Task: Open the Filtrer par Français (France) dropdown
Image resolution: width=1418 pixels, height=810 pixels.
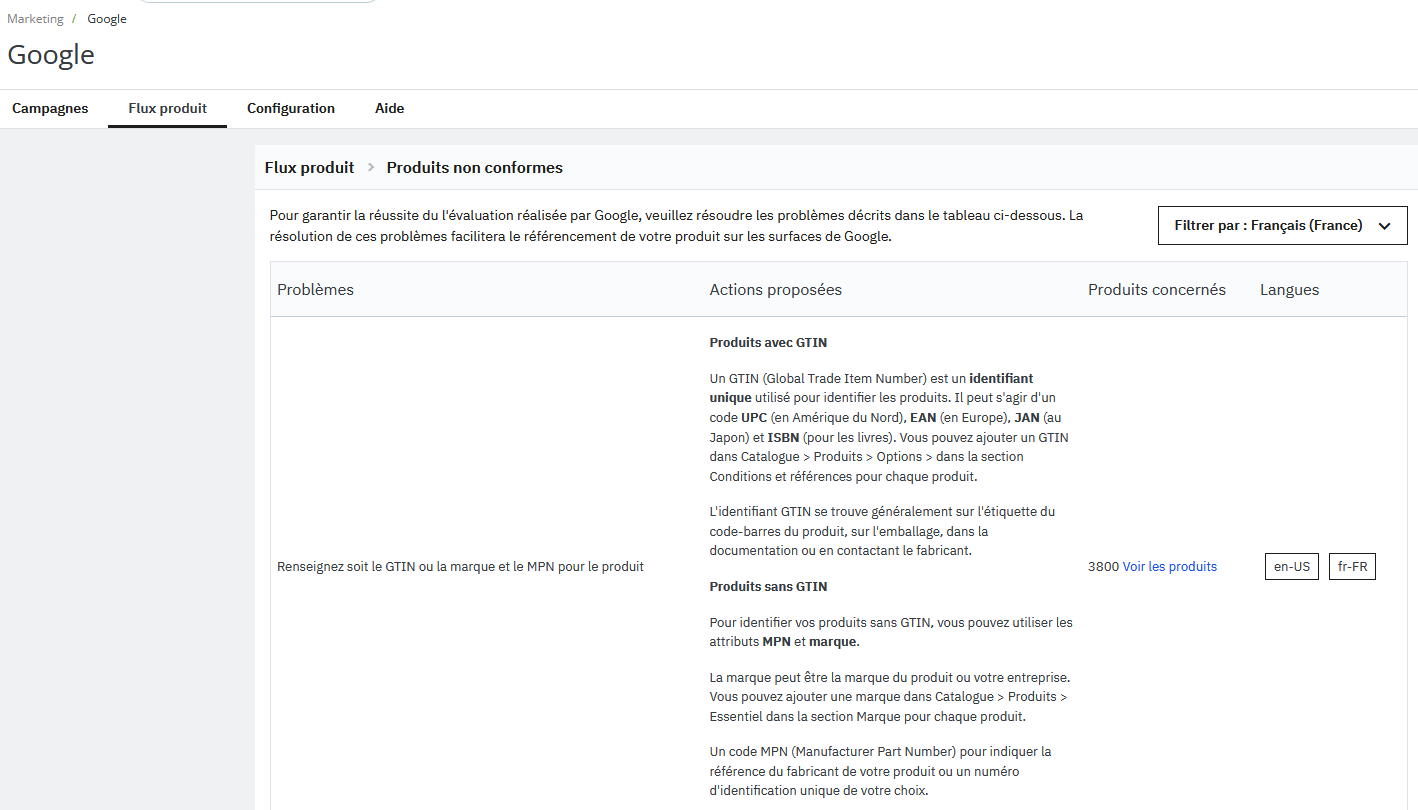Action: pyautogui.click(x=1282, y=225)
